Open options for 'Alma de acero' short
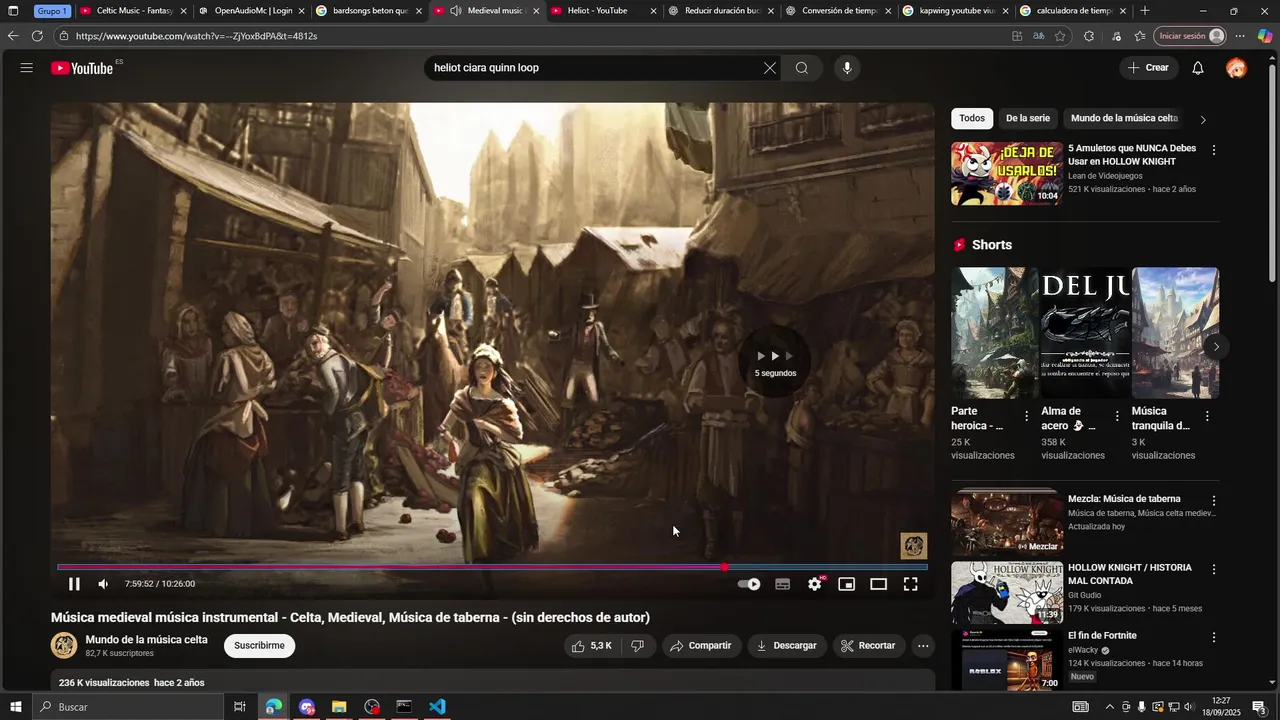 point(1117,416)
